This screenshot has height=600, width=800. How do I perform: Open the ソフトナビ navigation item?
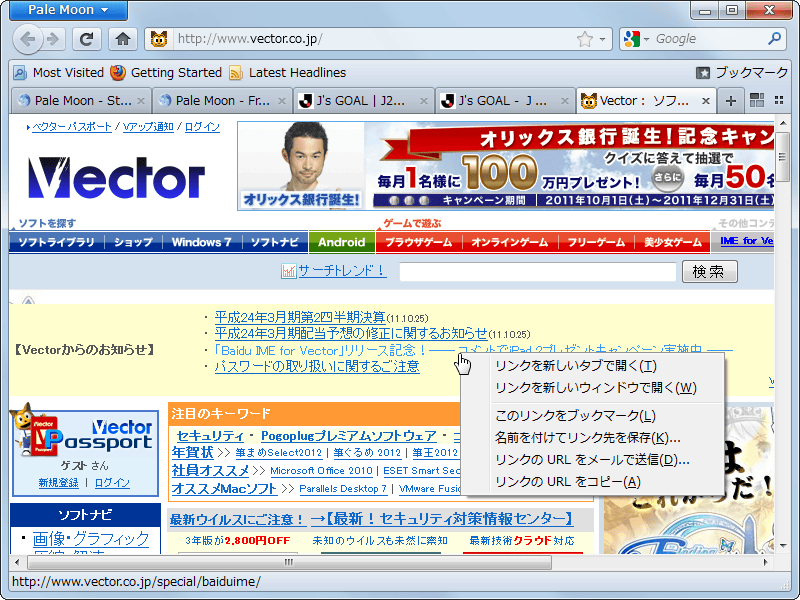[x=274, y=242]
